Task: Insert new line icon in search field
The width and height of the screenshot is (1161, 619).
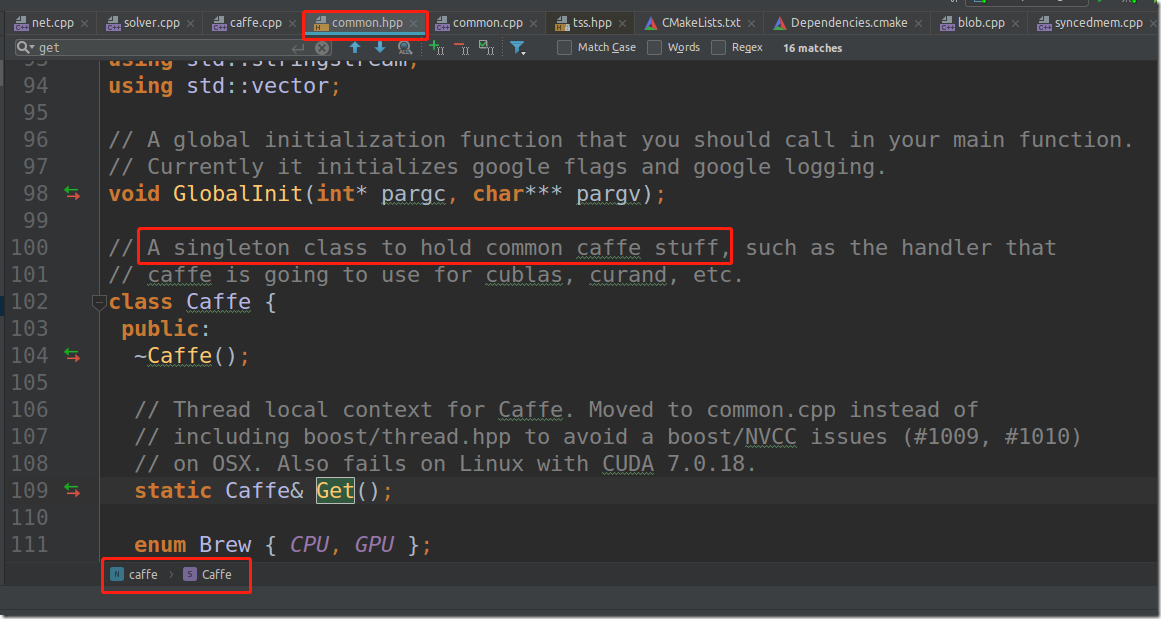Action: point(298,48)
